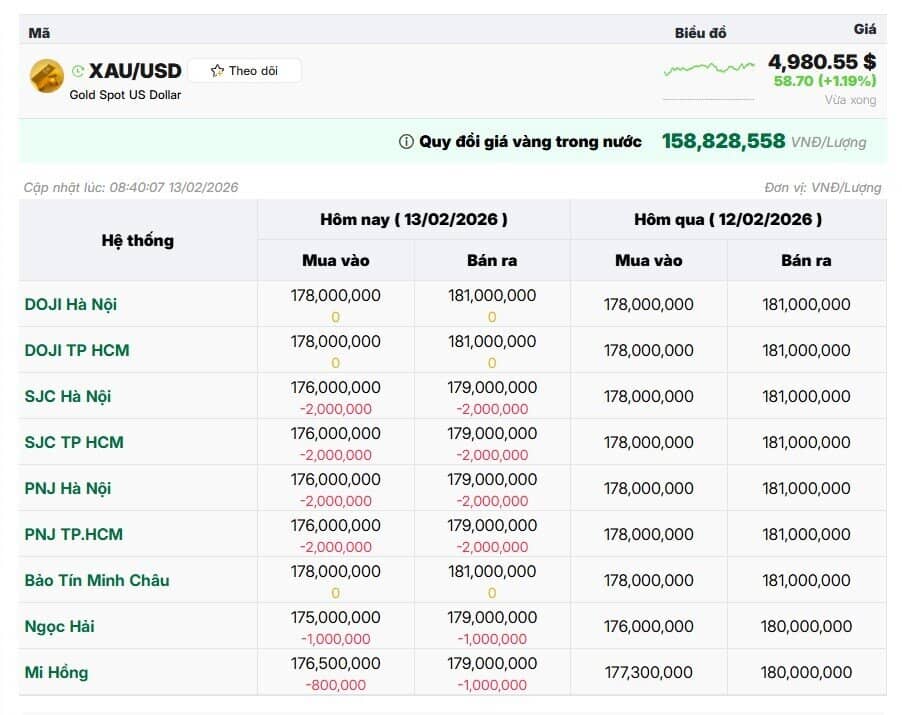Click the Giá column header
This screenshot has height=715, width=902.
tap(865, 29)
